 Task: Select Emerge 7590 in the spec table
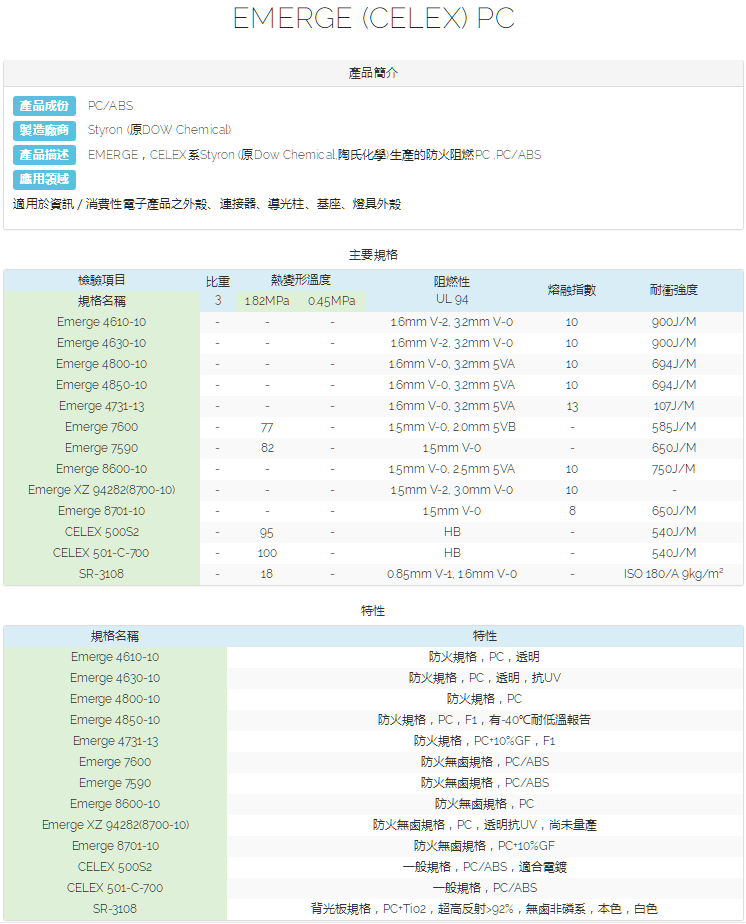click(101, 448)
